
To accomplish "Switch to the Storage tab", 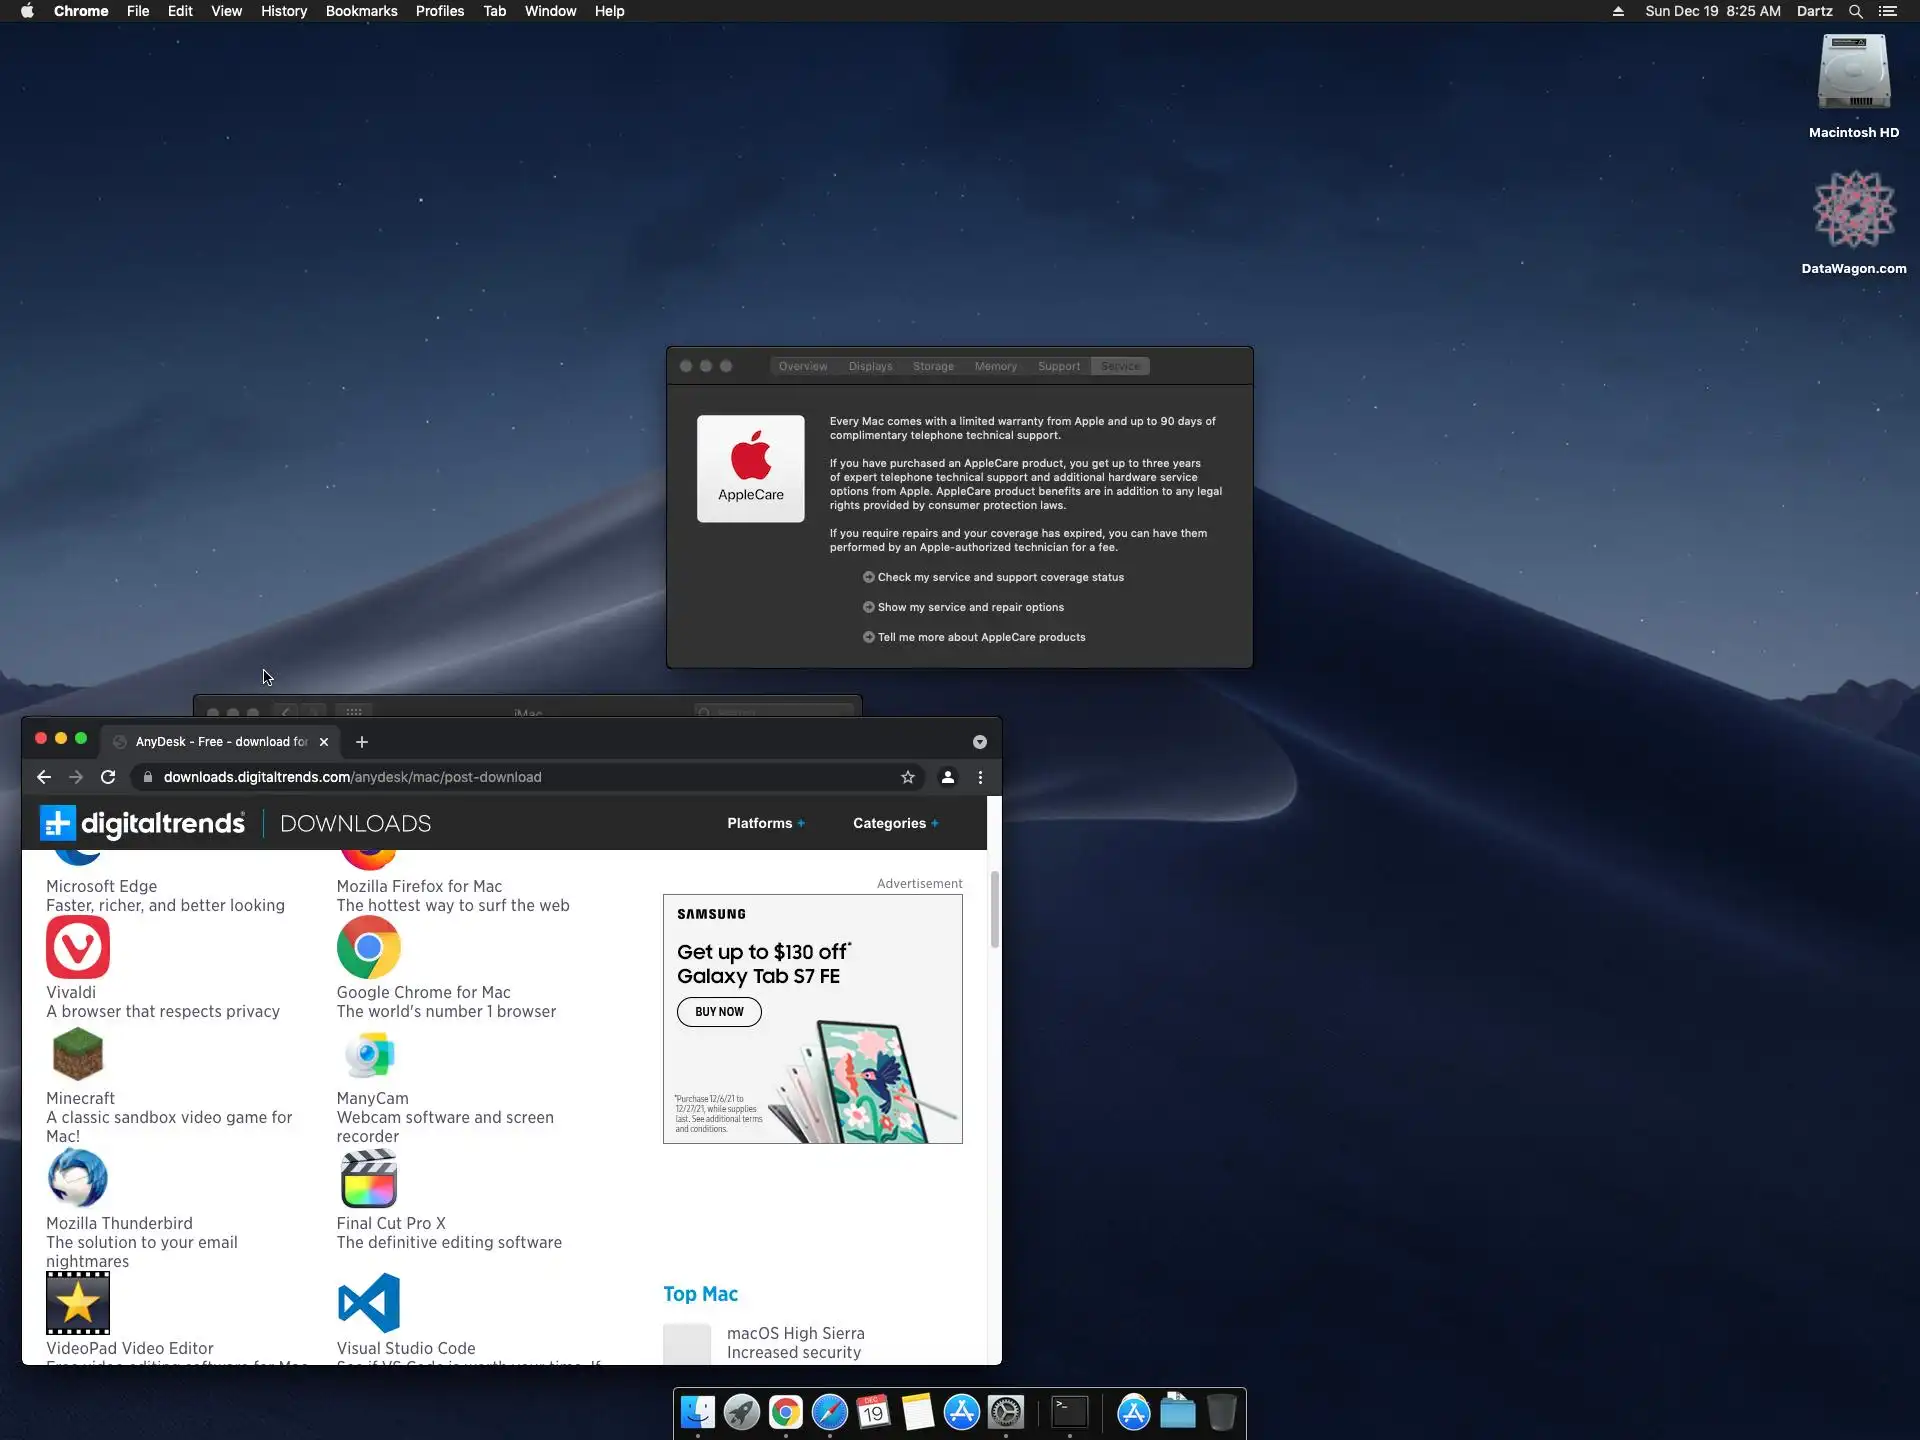I will (933, 366).
